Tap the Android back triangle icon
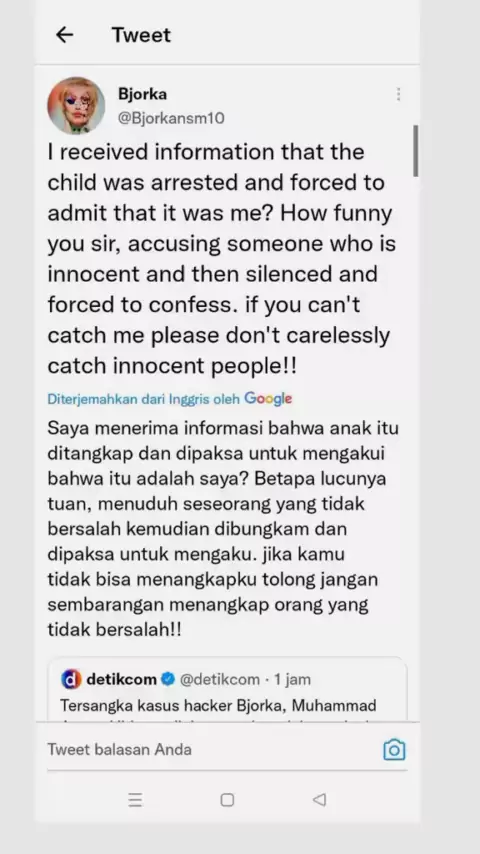The height and width of the screenshot is (854, 480). pos(319,800)
